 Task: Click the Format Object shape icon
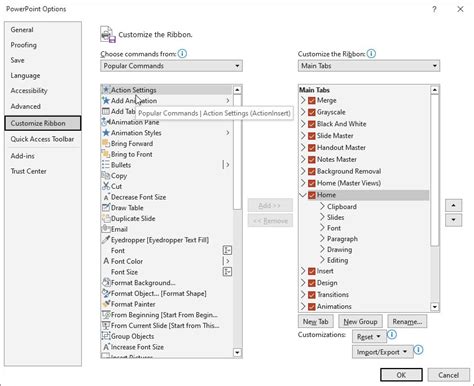pyautogui.click(x=106, y=293)
